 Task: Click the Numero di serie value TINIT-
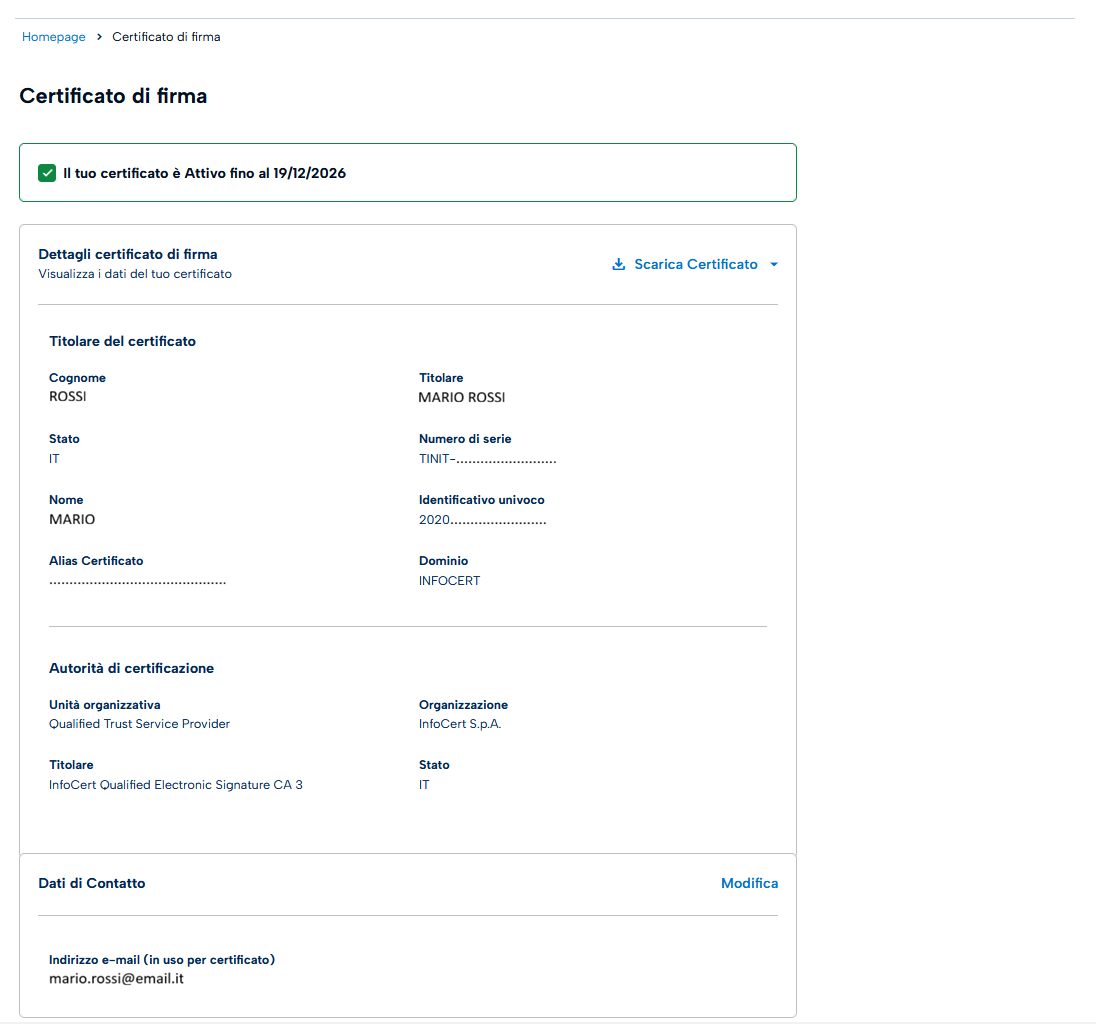487,459
